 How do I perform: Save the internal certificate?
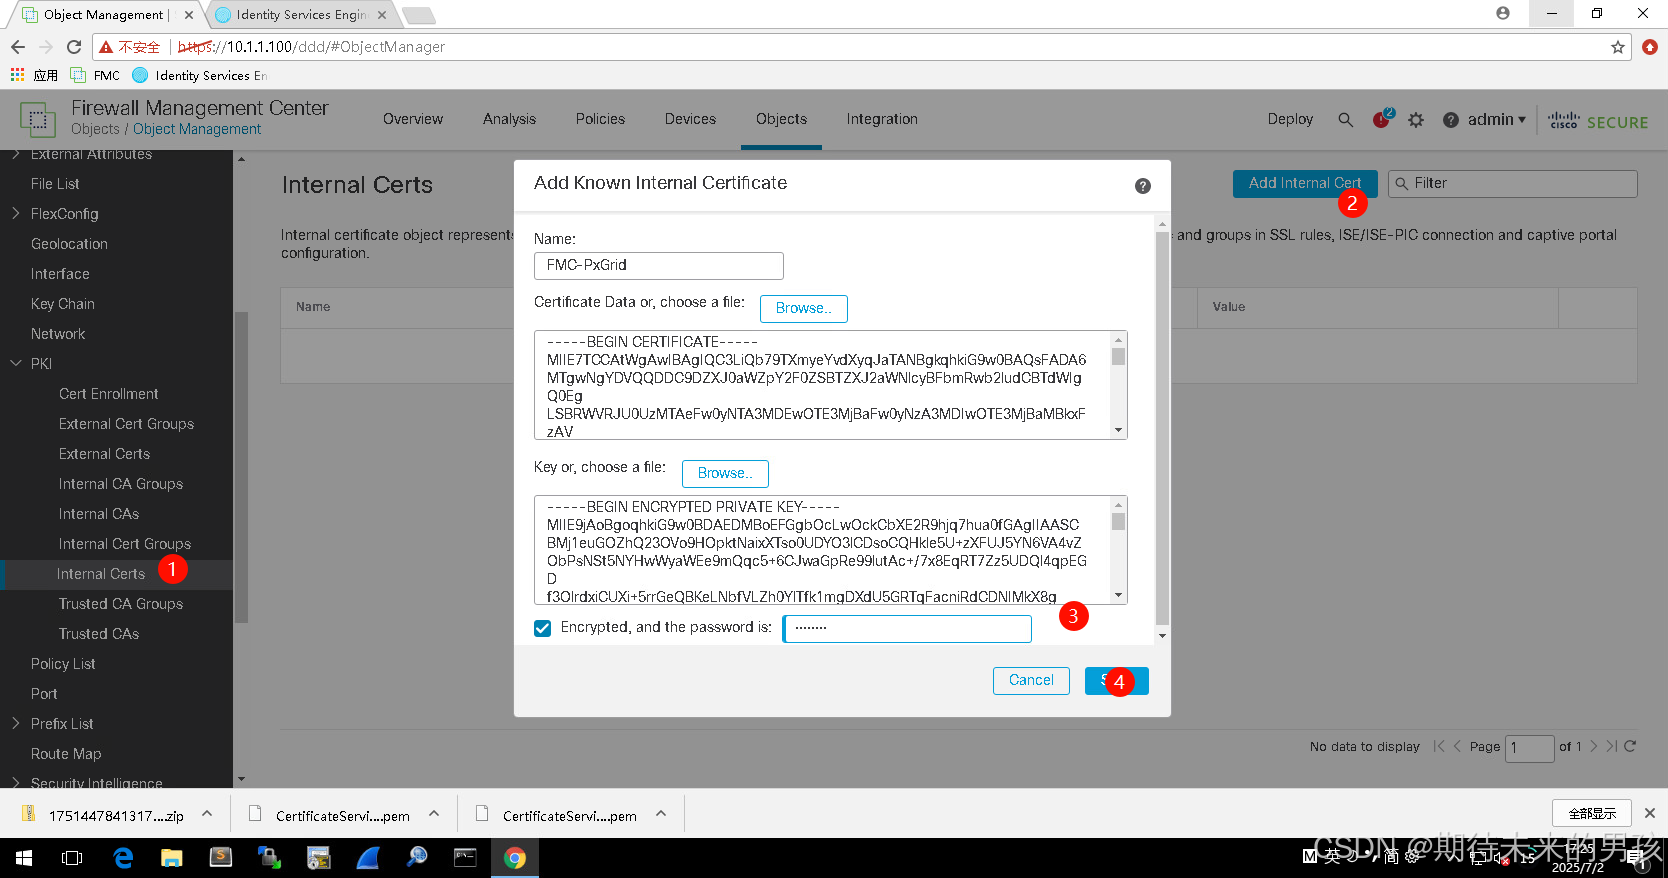[x=1117, y=681]
